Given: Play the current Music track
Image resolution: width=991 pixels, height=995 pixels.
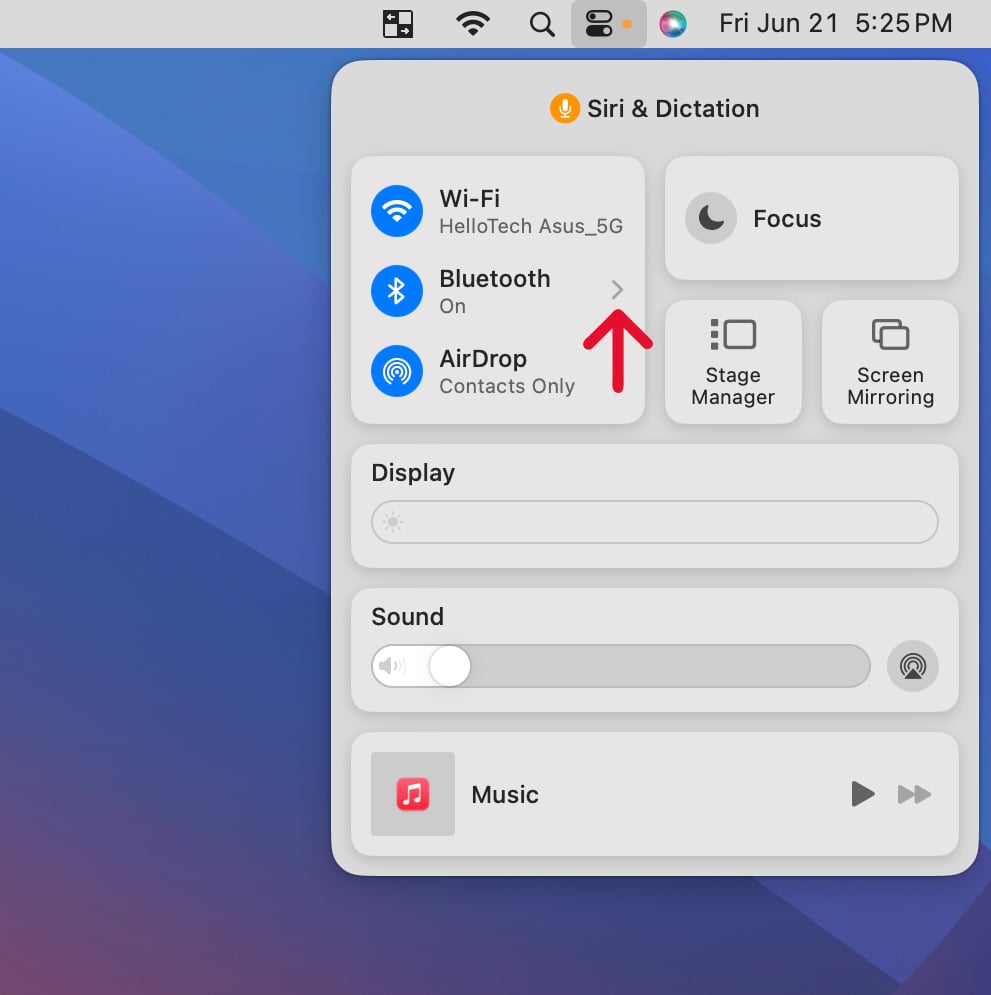Looking at the screenshot, I should pos(861,794).
